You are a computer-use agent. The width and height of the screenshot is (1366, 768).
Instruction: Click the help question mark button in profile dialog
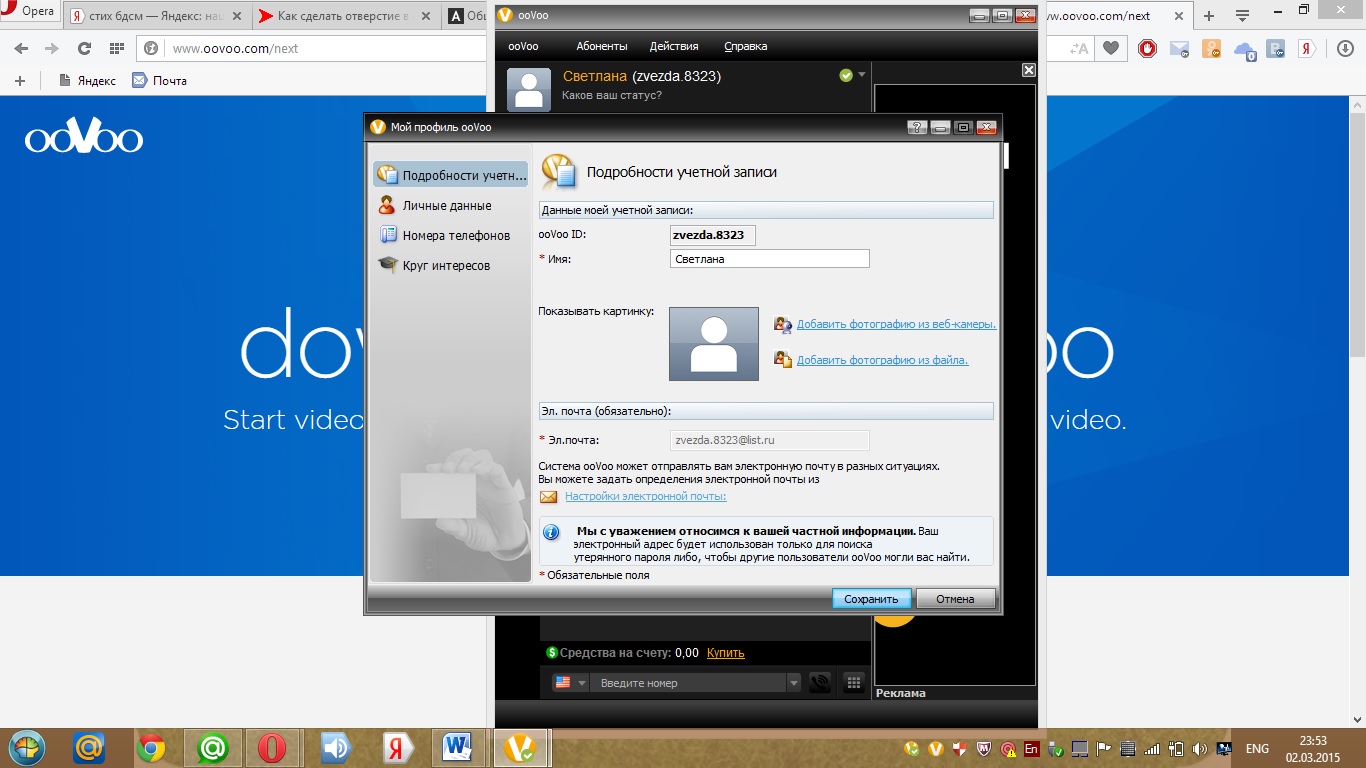[x=917, y=127]
